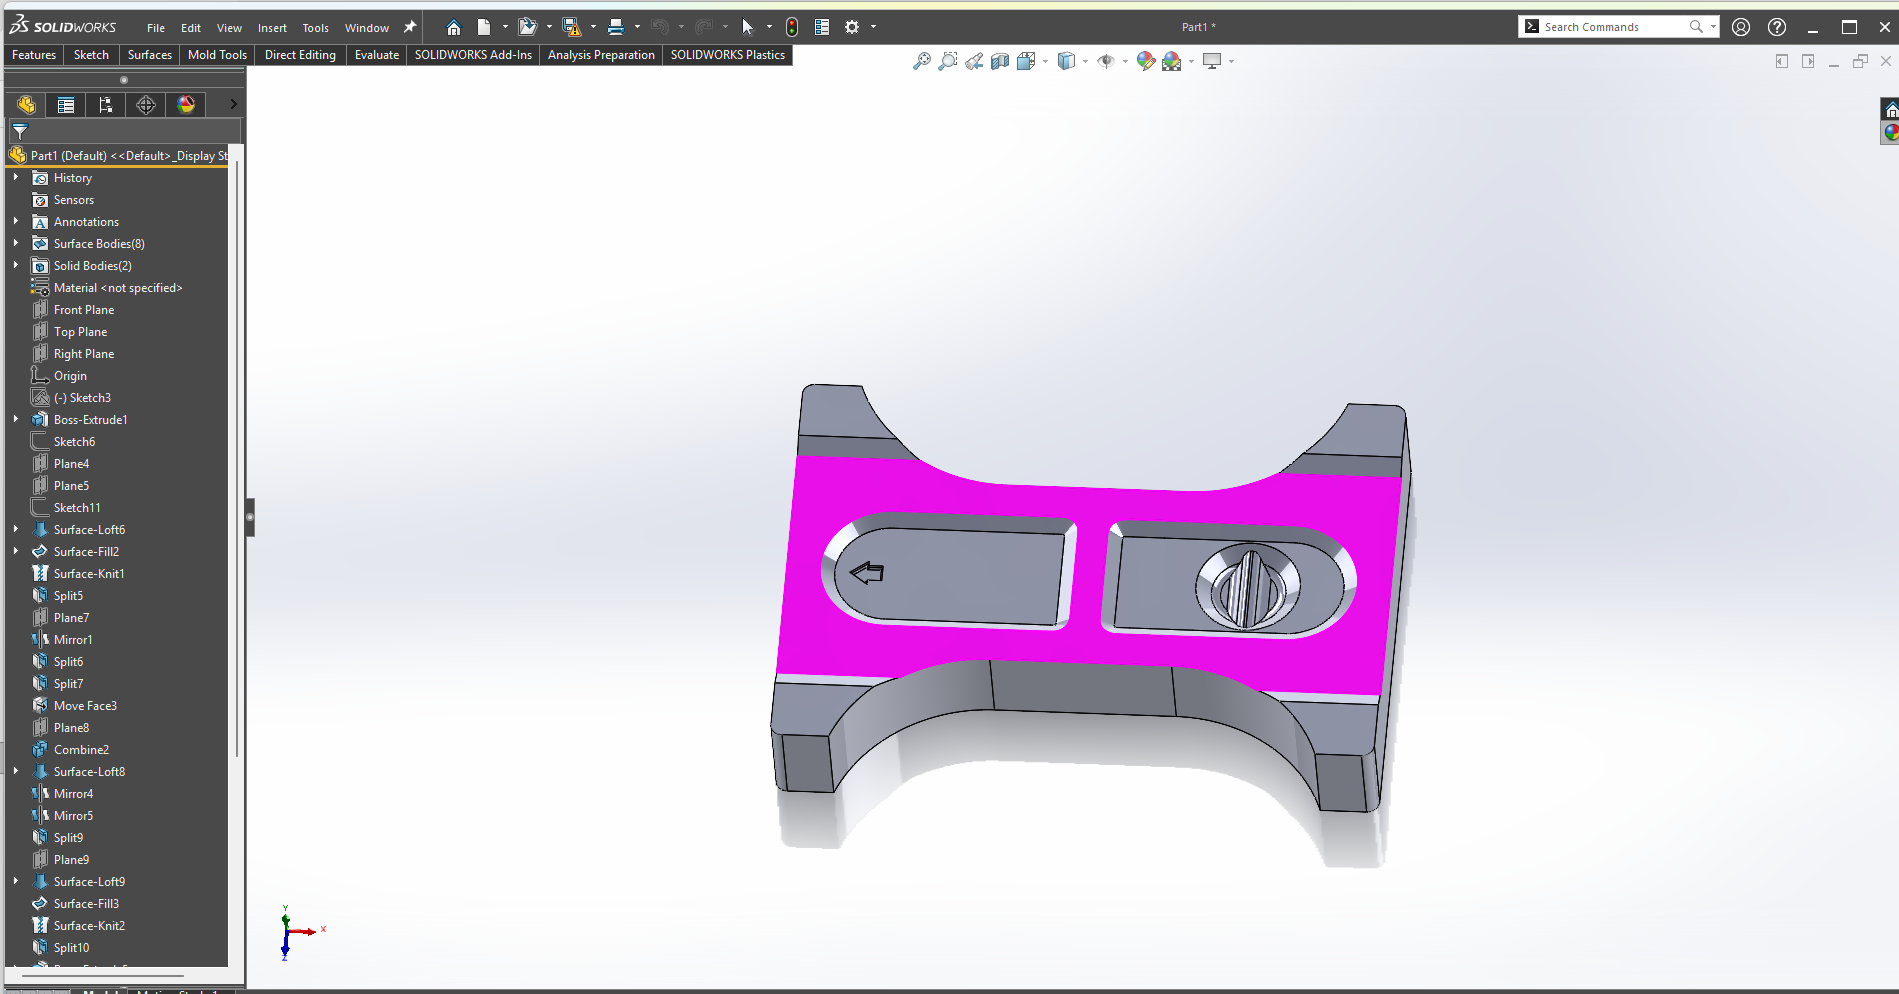This screenshot has height=994, width=1899.
Task: Open the DisplayManager color ball tab
Action: (186, 105)
